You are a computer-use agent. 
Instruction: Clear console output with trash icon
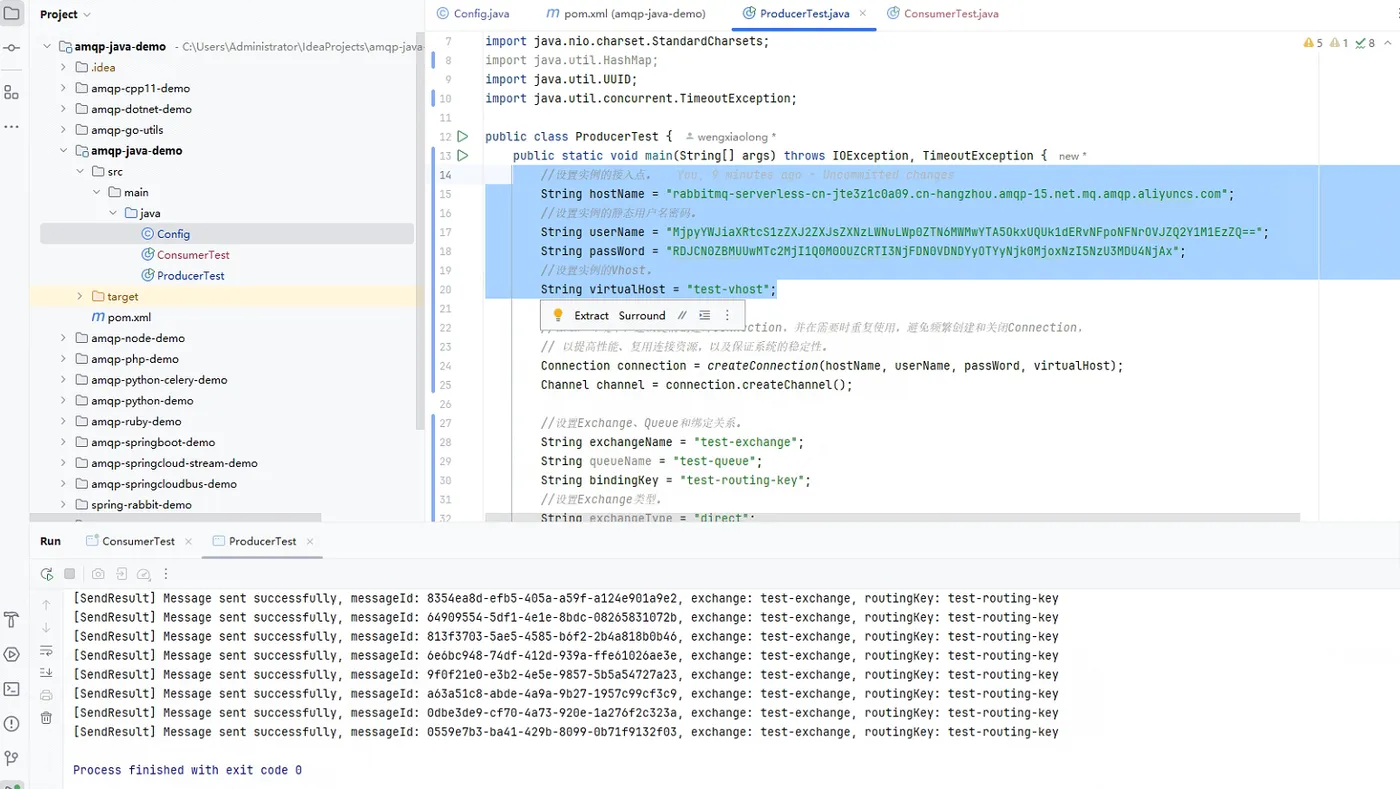46,718
